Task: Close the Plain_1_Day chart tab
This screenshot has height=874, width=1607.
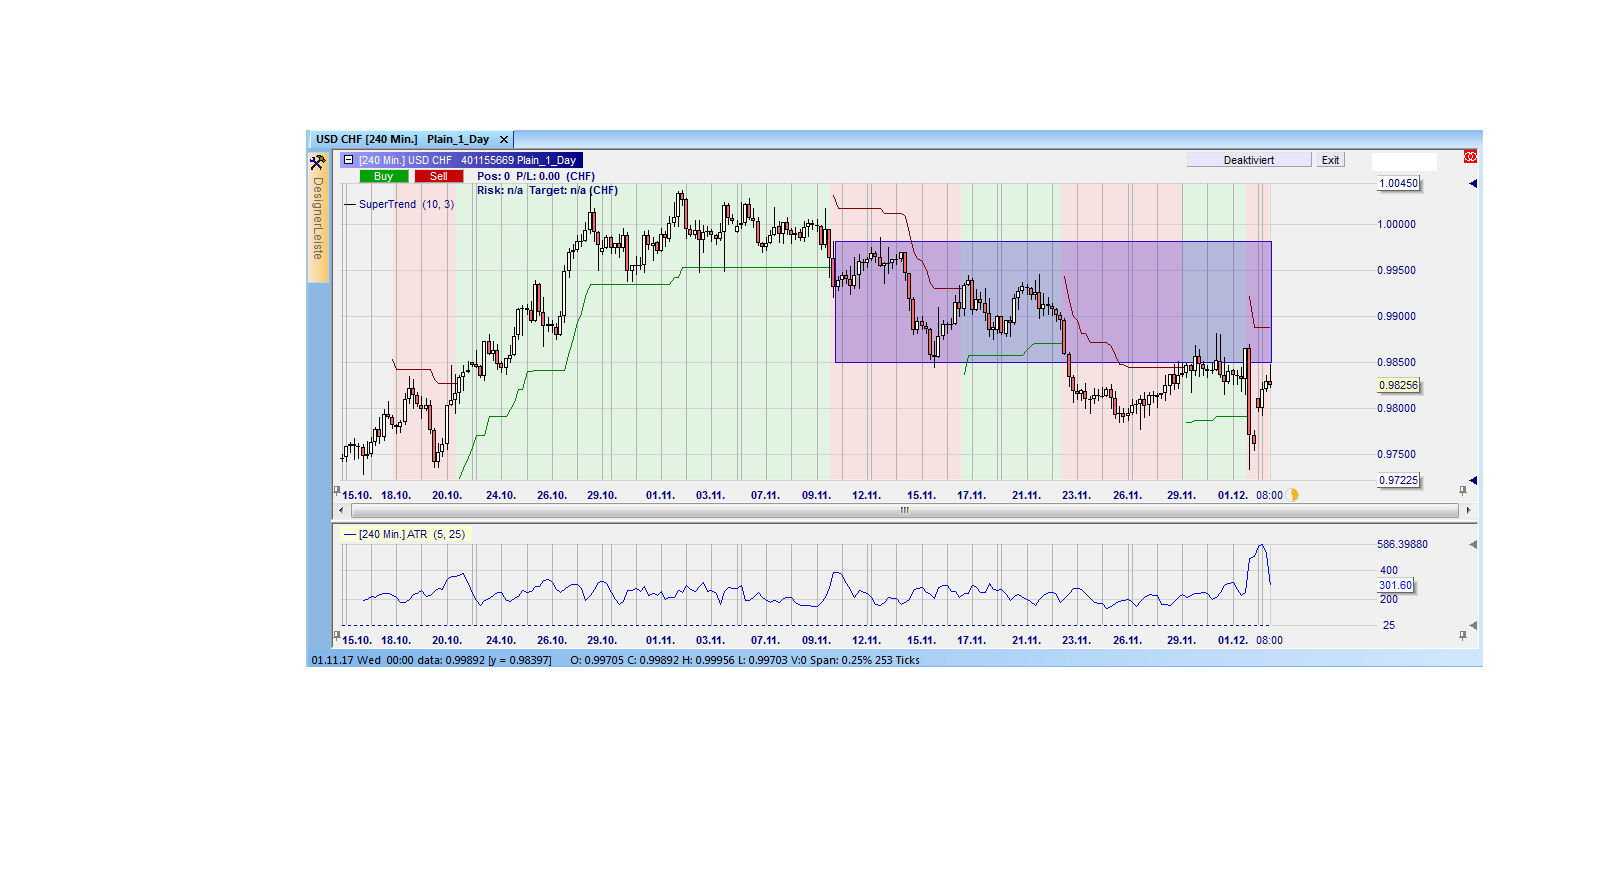Action: 504,140
